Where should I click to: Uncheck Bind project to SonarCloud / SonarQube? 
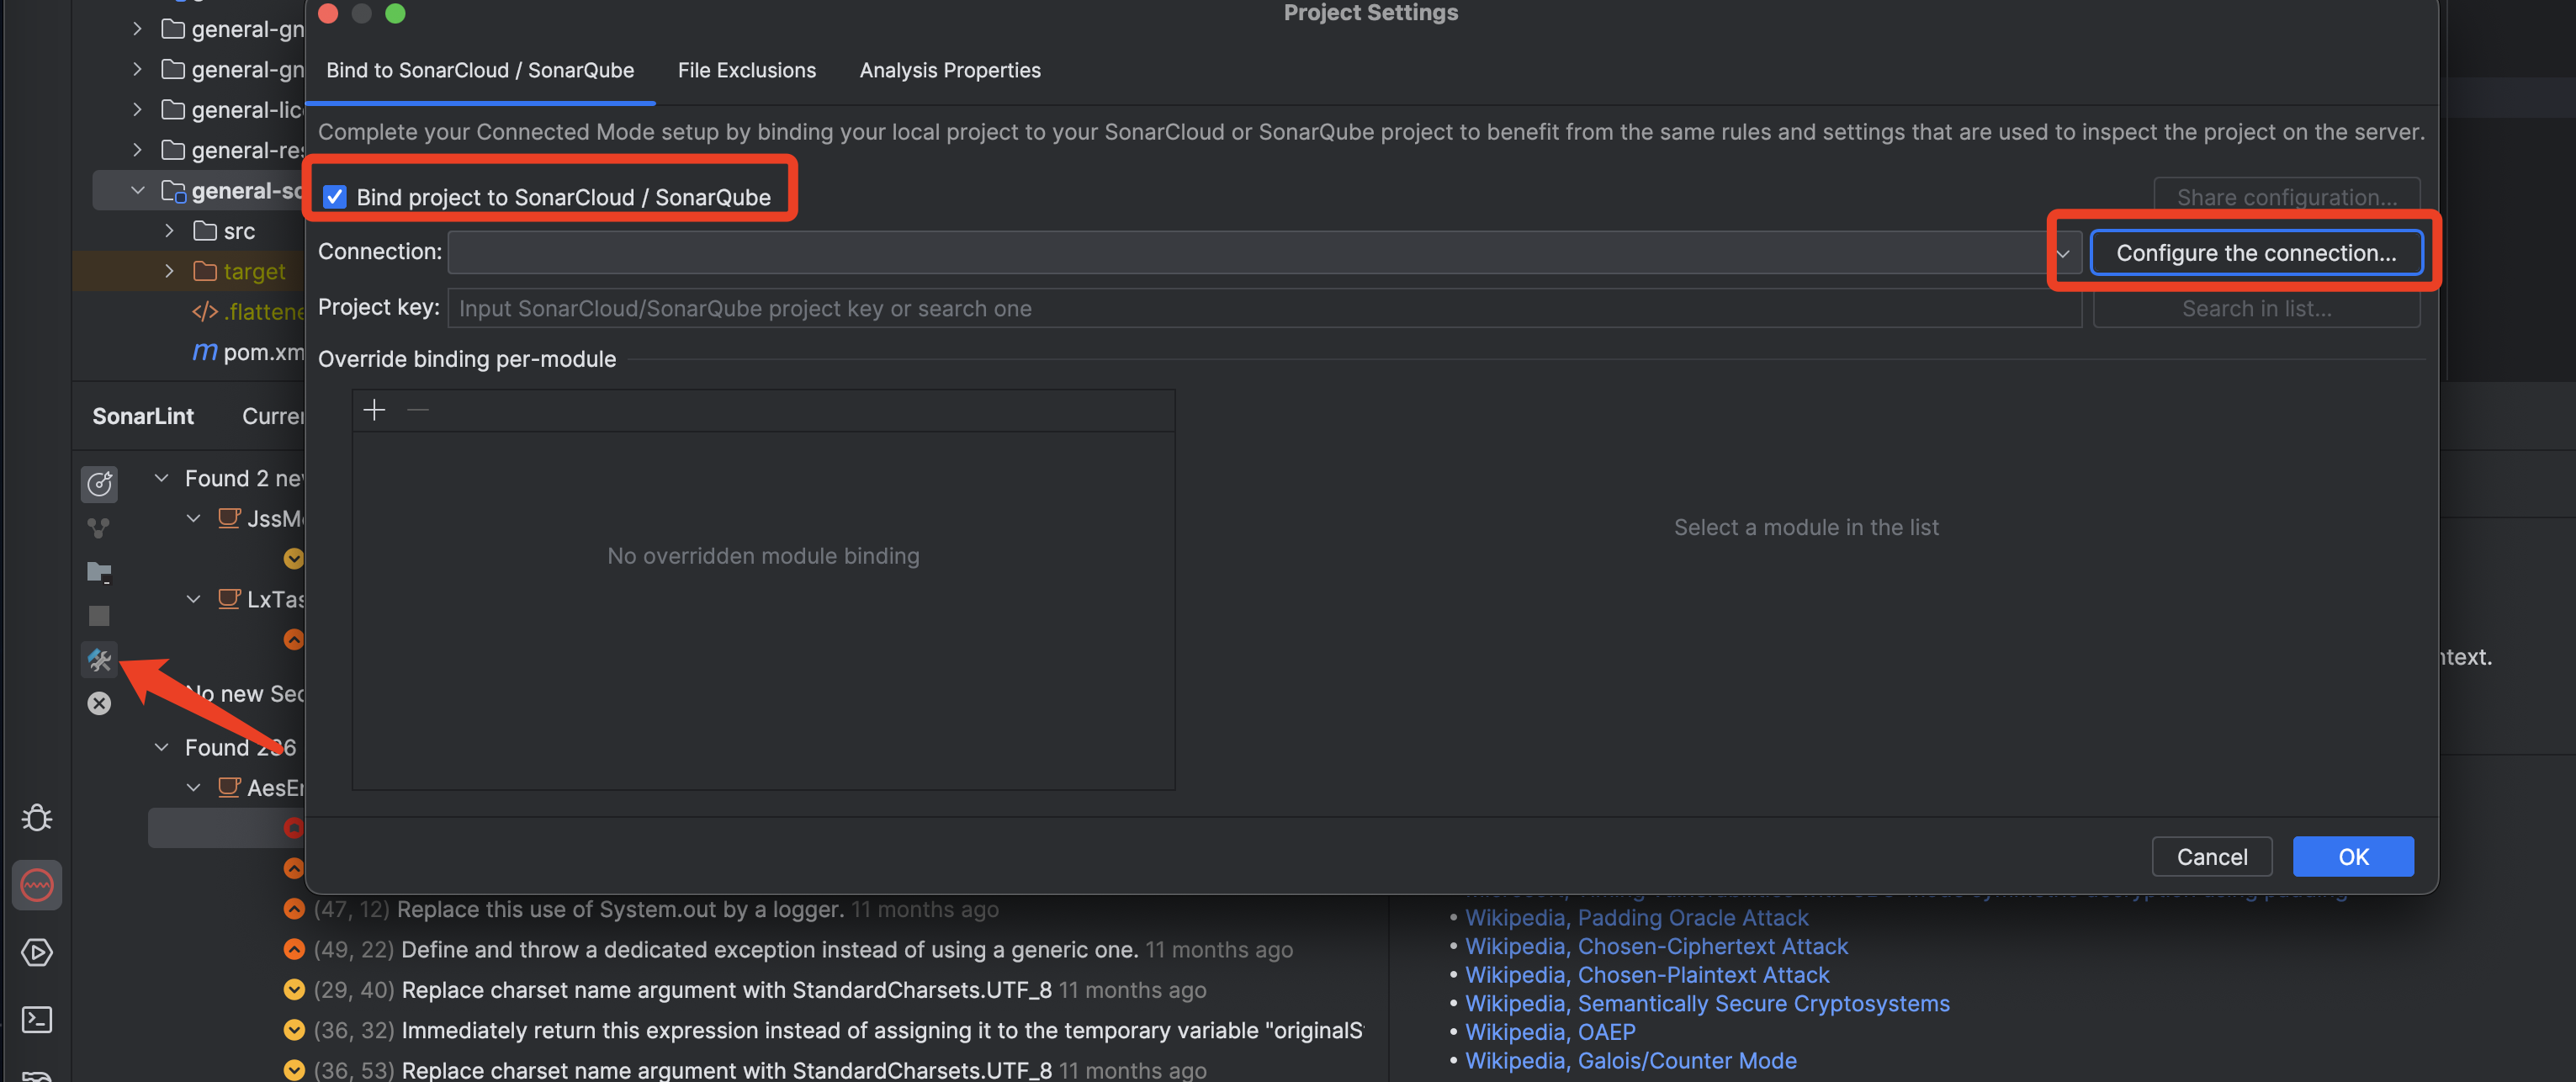(335, 197)
